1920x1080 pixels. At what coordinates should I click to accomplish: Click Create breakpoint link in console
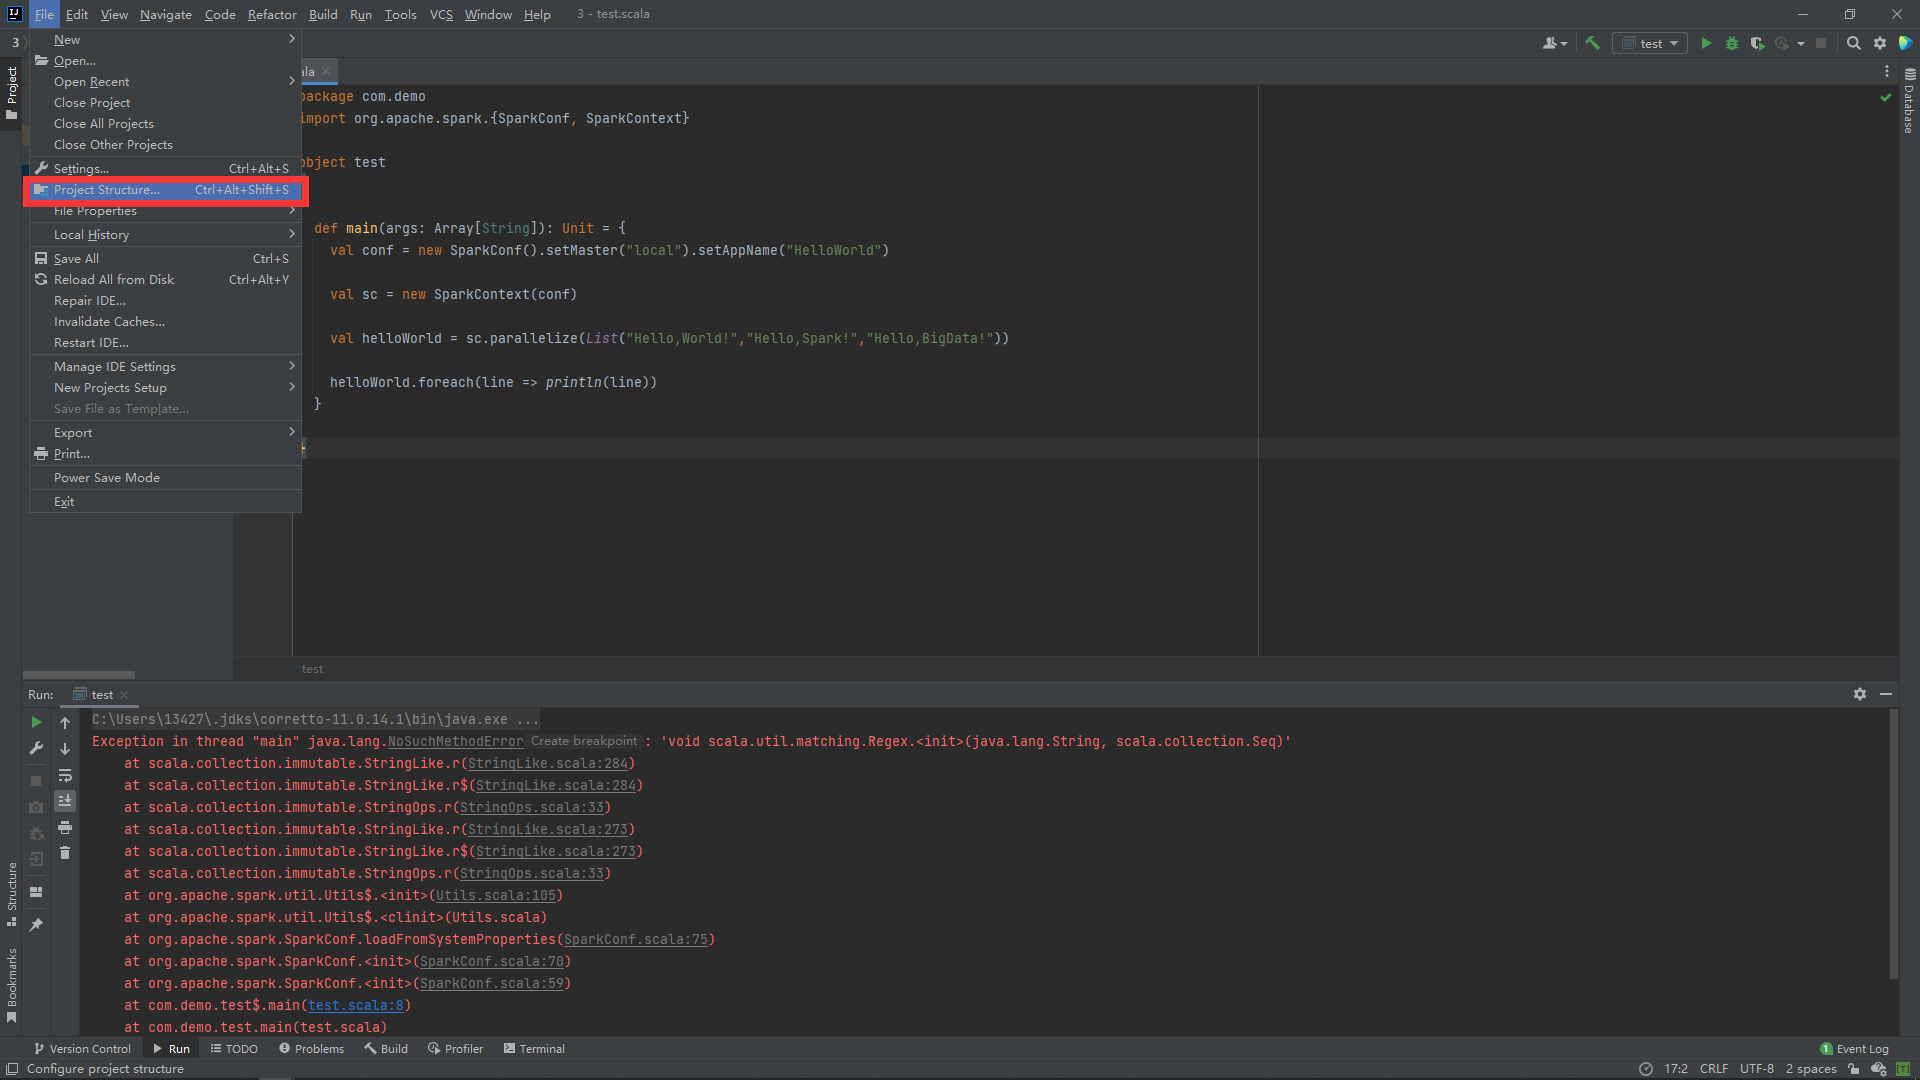click(583, 741)
